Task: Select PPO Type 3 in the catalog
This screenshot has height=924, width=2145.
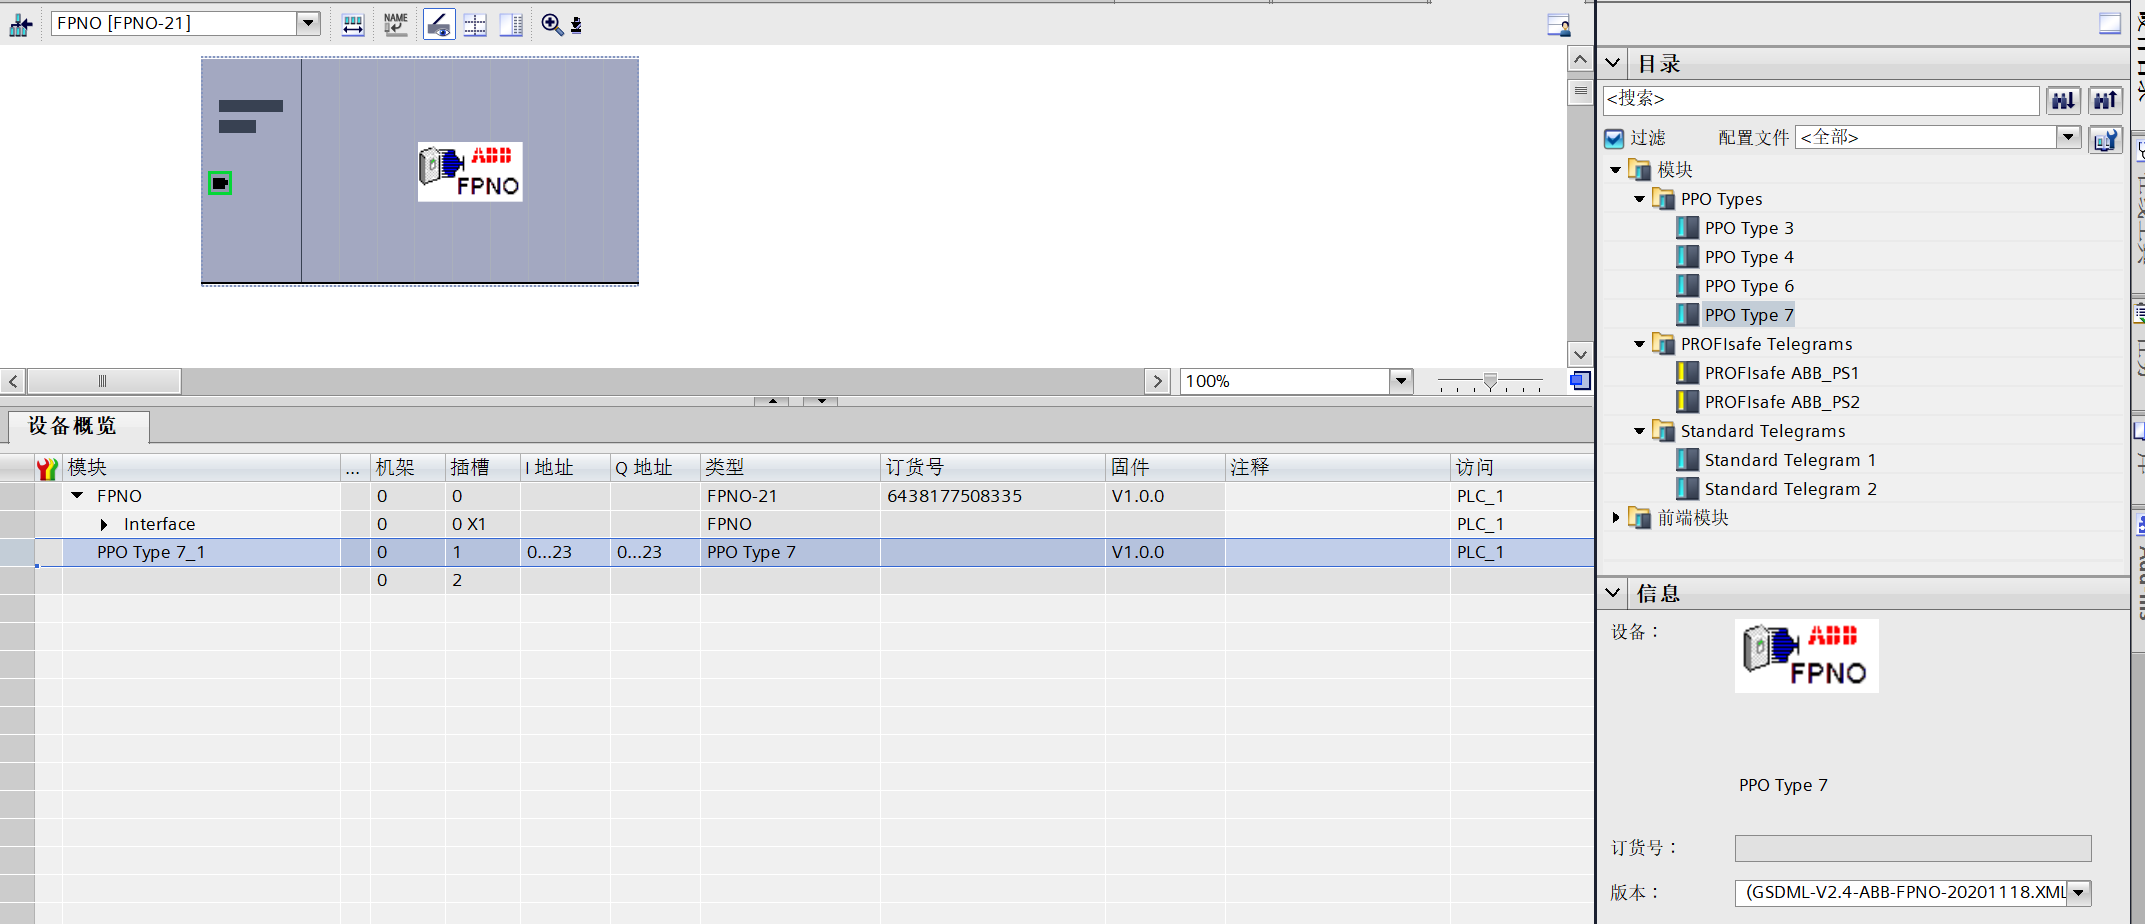Action: point(1749,228)
